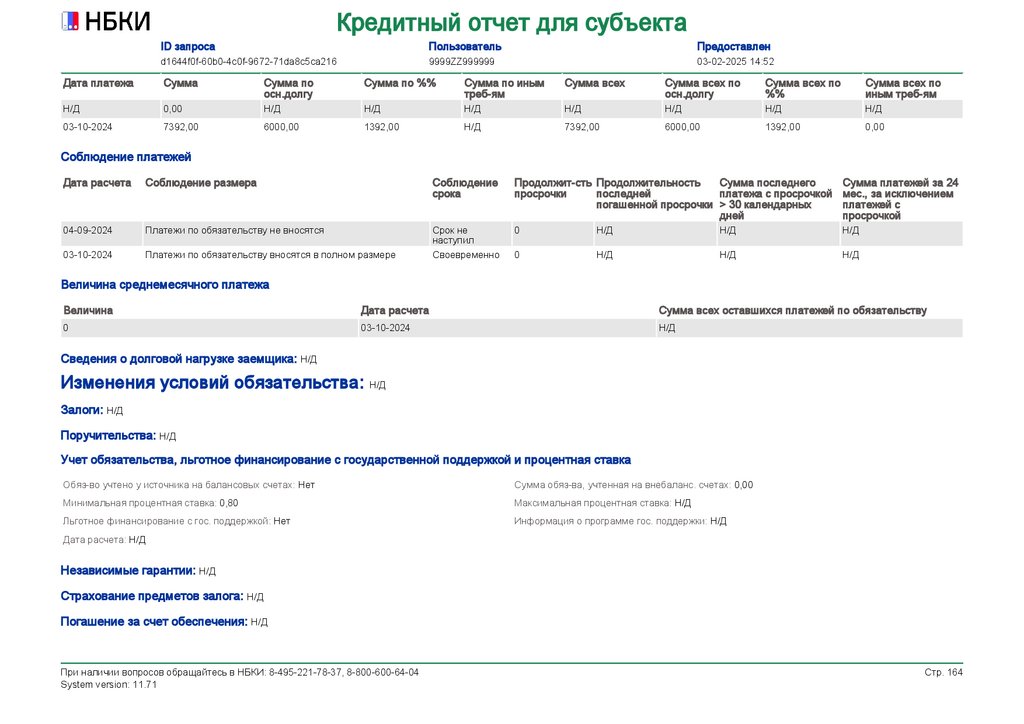Select the request ID value starting with d1644f0f

point(248,62)
